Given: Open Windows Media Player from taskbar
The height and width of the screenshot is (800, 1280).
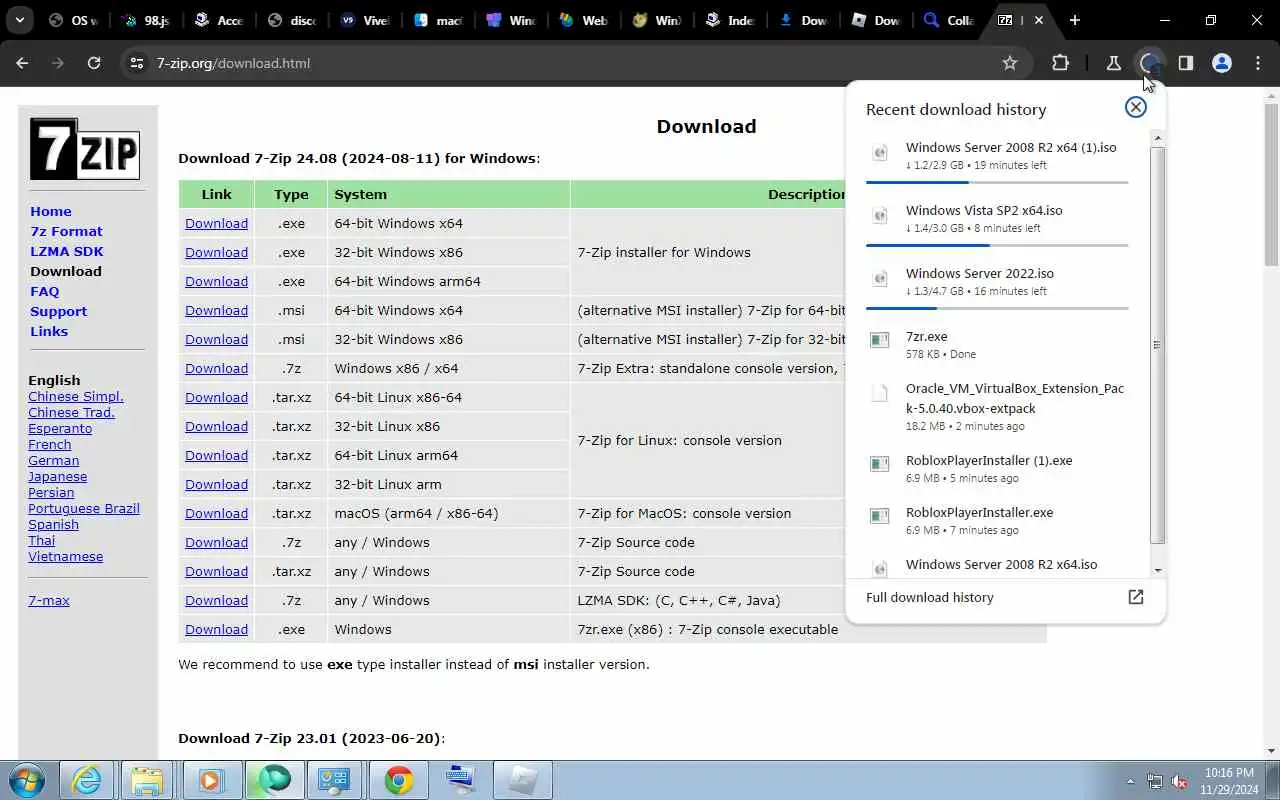Looking at the screenshot, I should pyautogui.click(x=211, y=780).
